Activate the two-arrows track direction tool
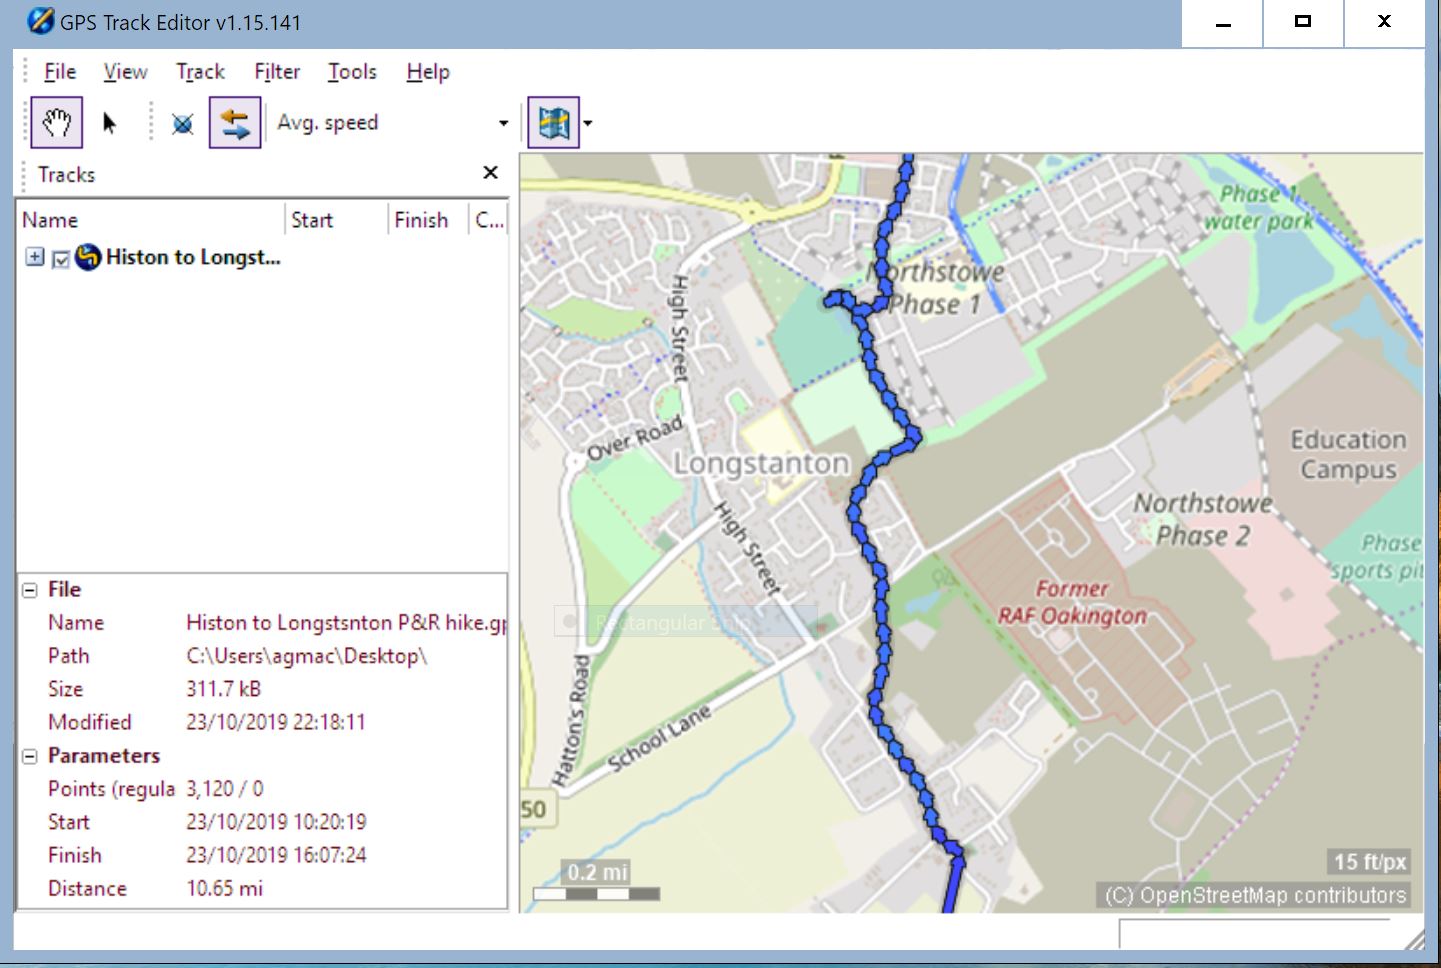1441x968 pixels. pos(235,122)
